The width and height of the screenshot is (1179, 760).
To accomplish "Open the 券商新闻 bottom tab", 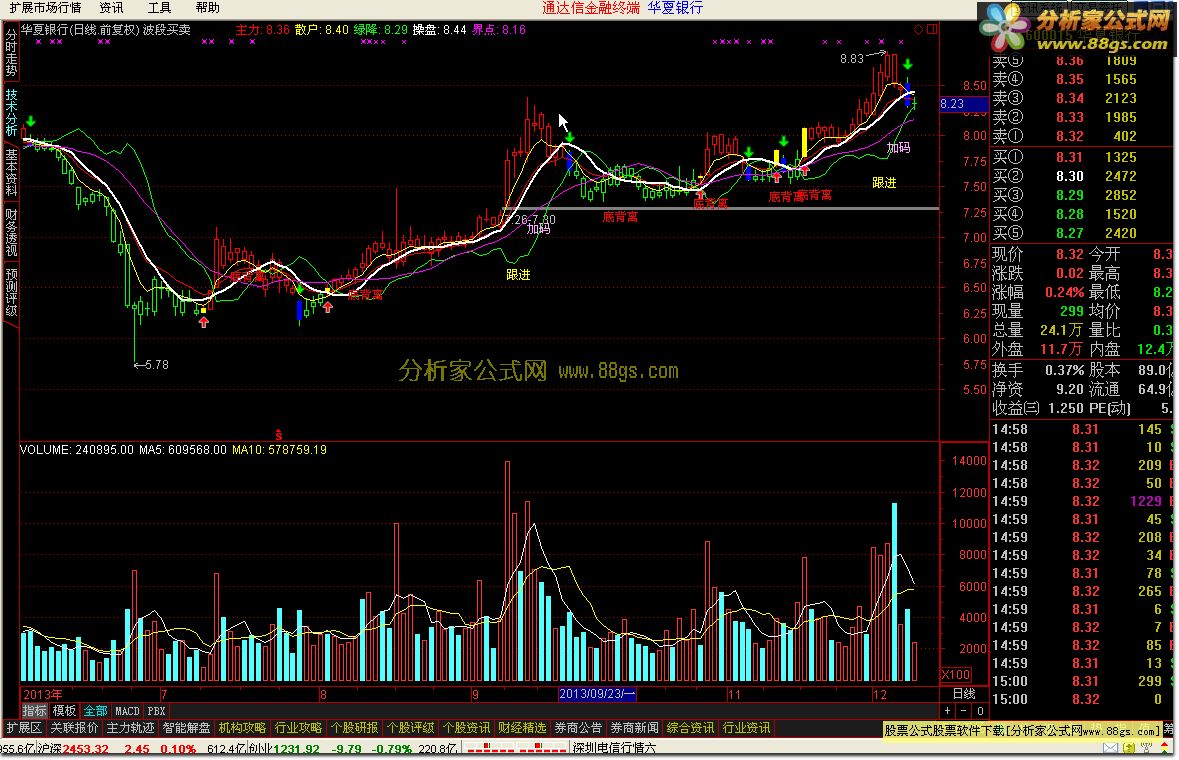I will pos(635,728).
